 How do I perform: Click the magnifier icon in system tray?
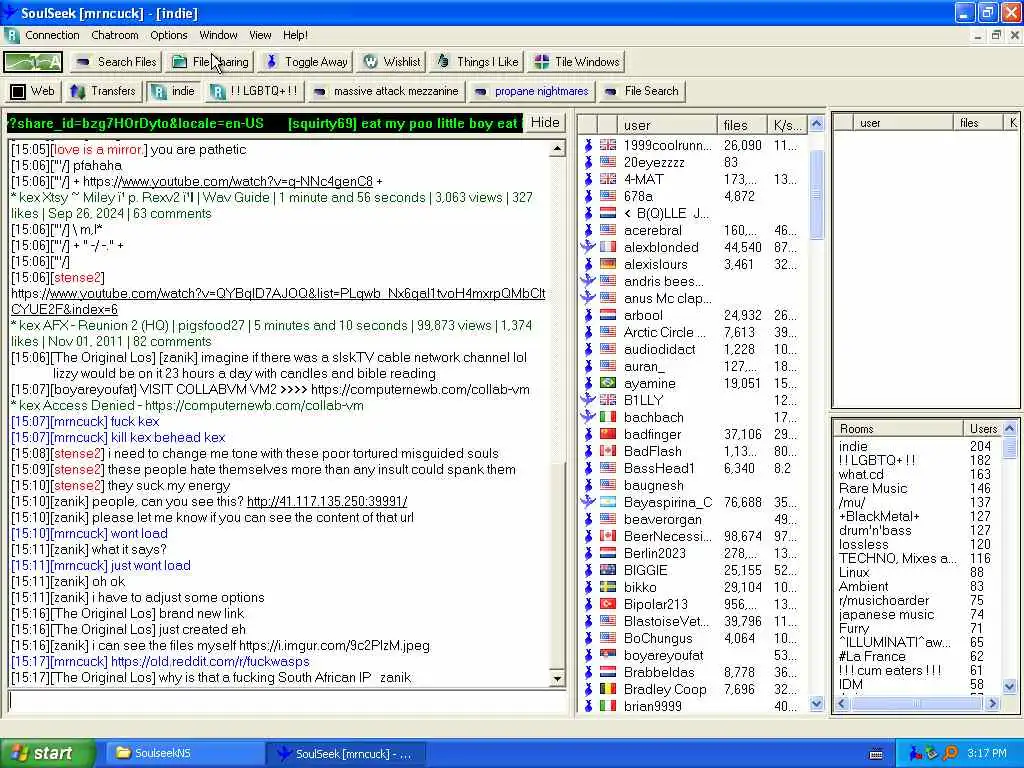(951, 754)
